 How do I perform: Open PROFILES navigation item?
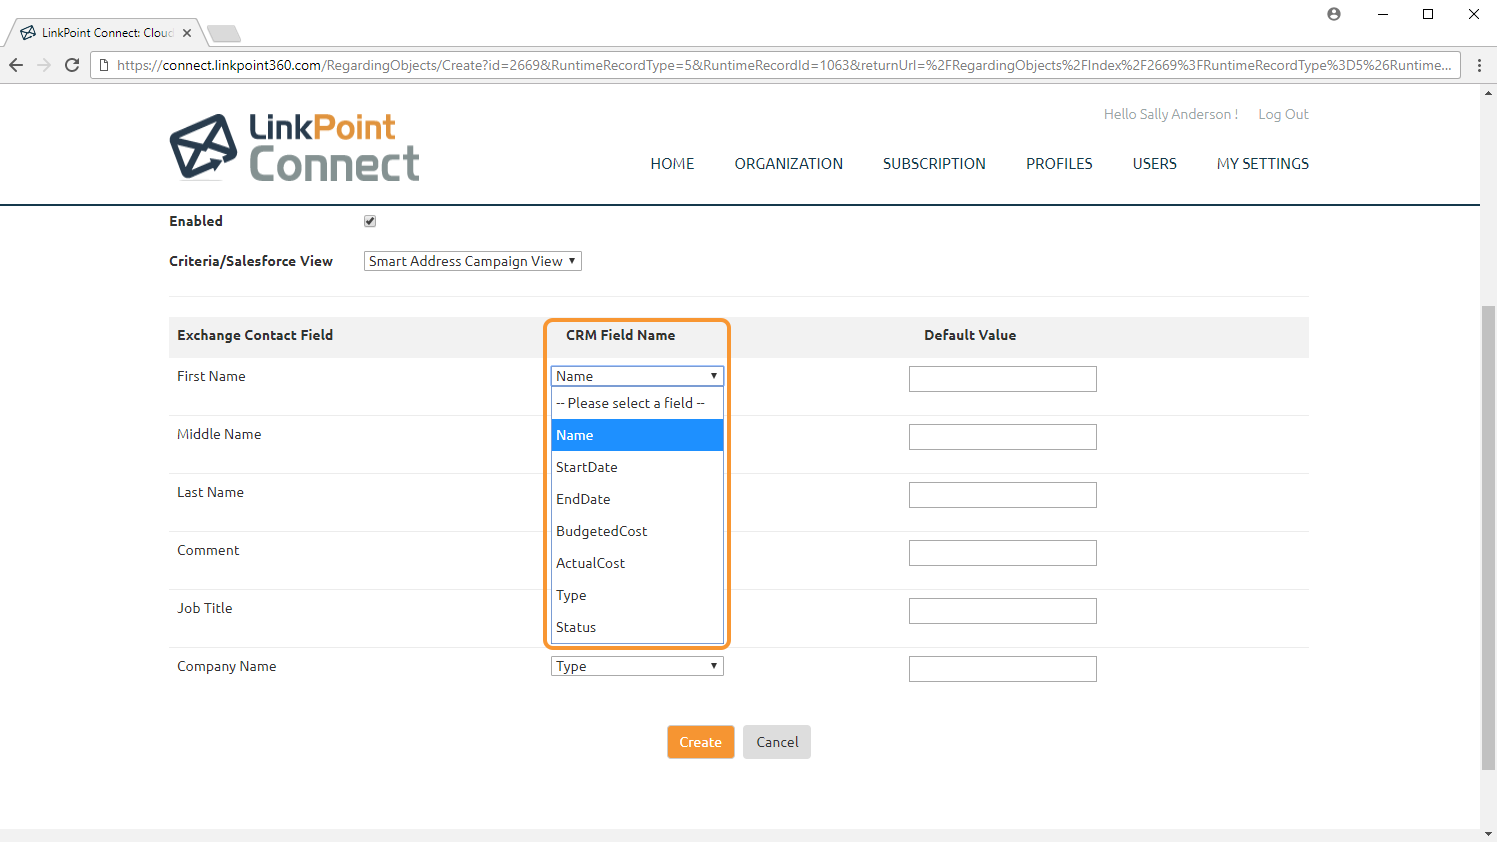(x=1059, y=164)
